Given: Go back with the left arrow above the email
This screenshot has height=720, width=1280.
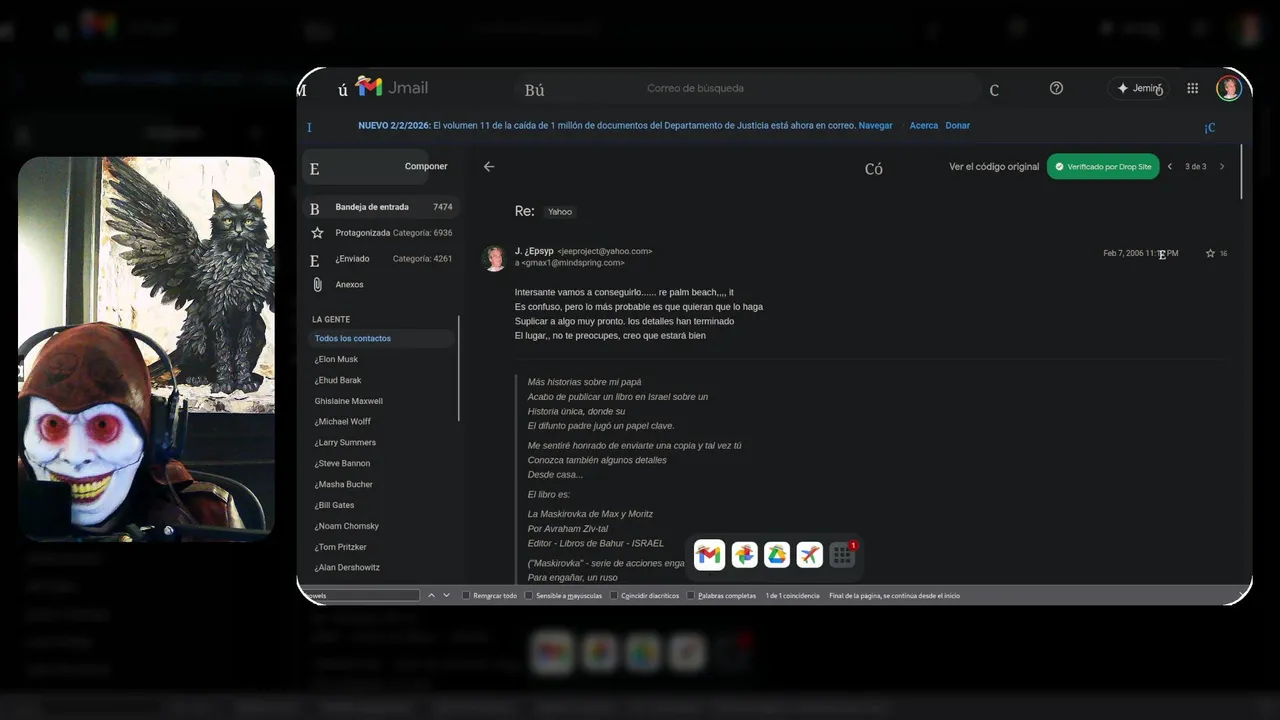Looking at the screenshot, I should pos(489,167).
